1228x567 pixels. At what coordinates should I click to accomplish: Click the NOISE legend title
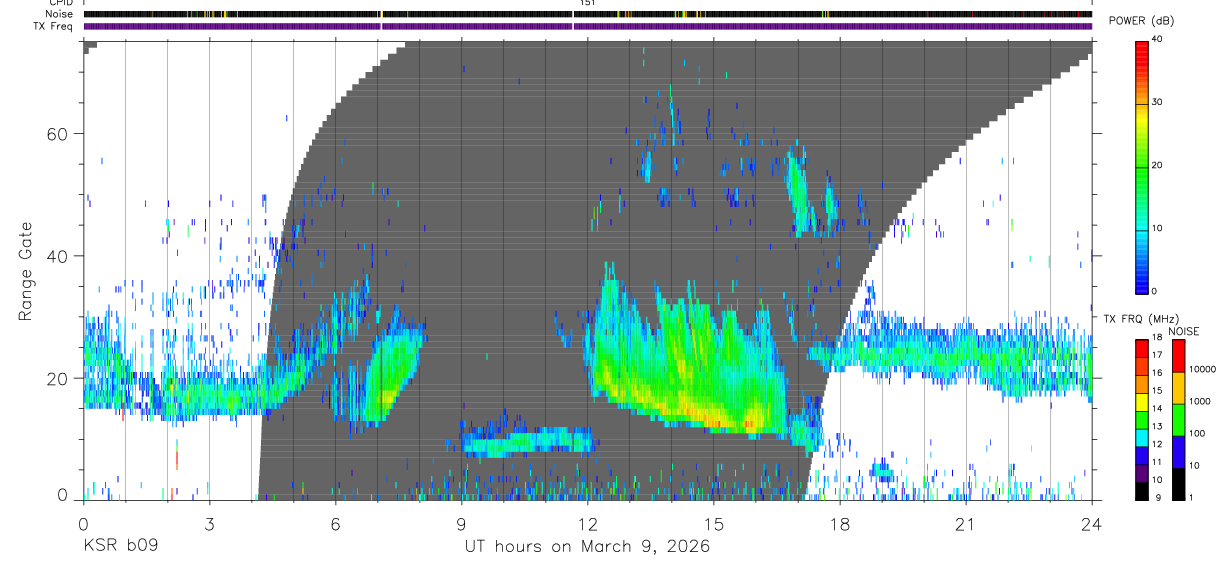1184,331
